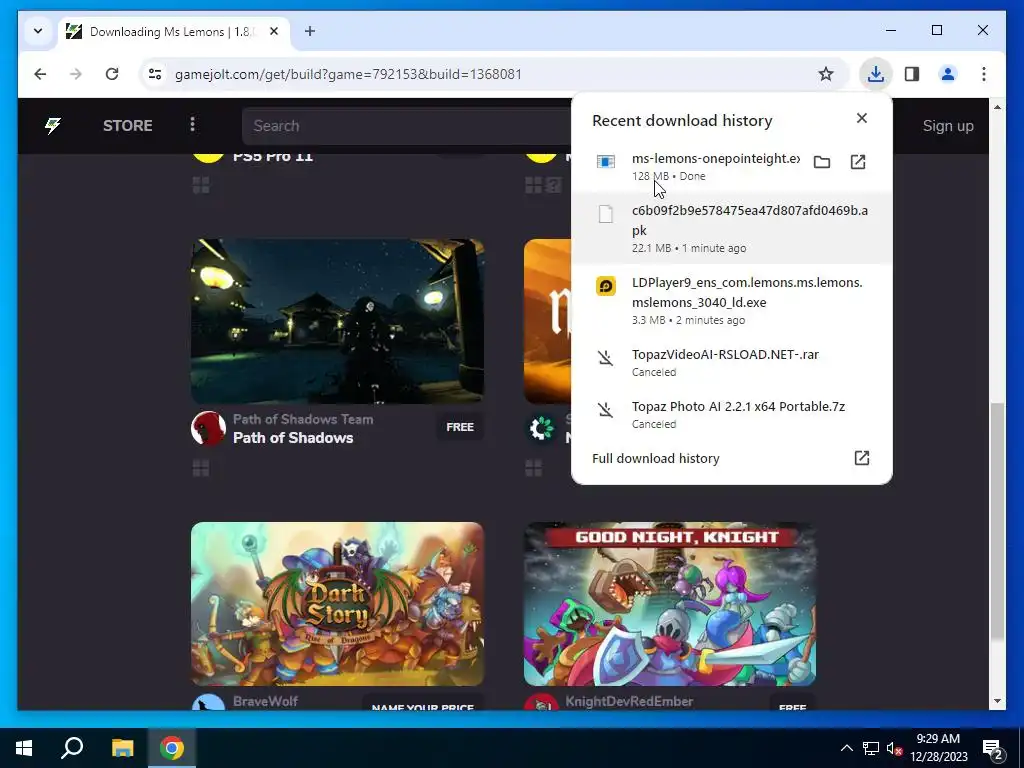Open the notification center icon
This screenshot has width=1024, height=768.
click(993, 749)
